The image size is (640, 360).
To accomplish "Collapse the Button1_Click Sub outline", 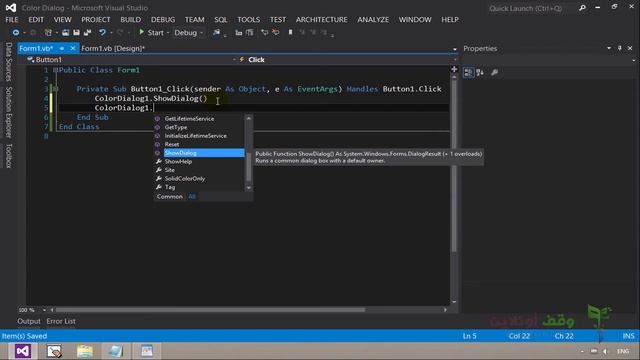I will pyautogui.click(x=55, y=89).
